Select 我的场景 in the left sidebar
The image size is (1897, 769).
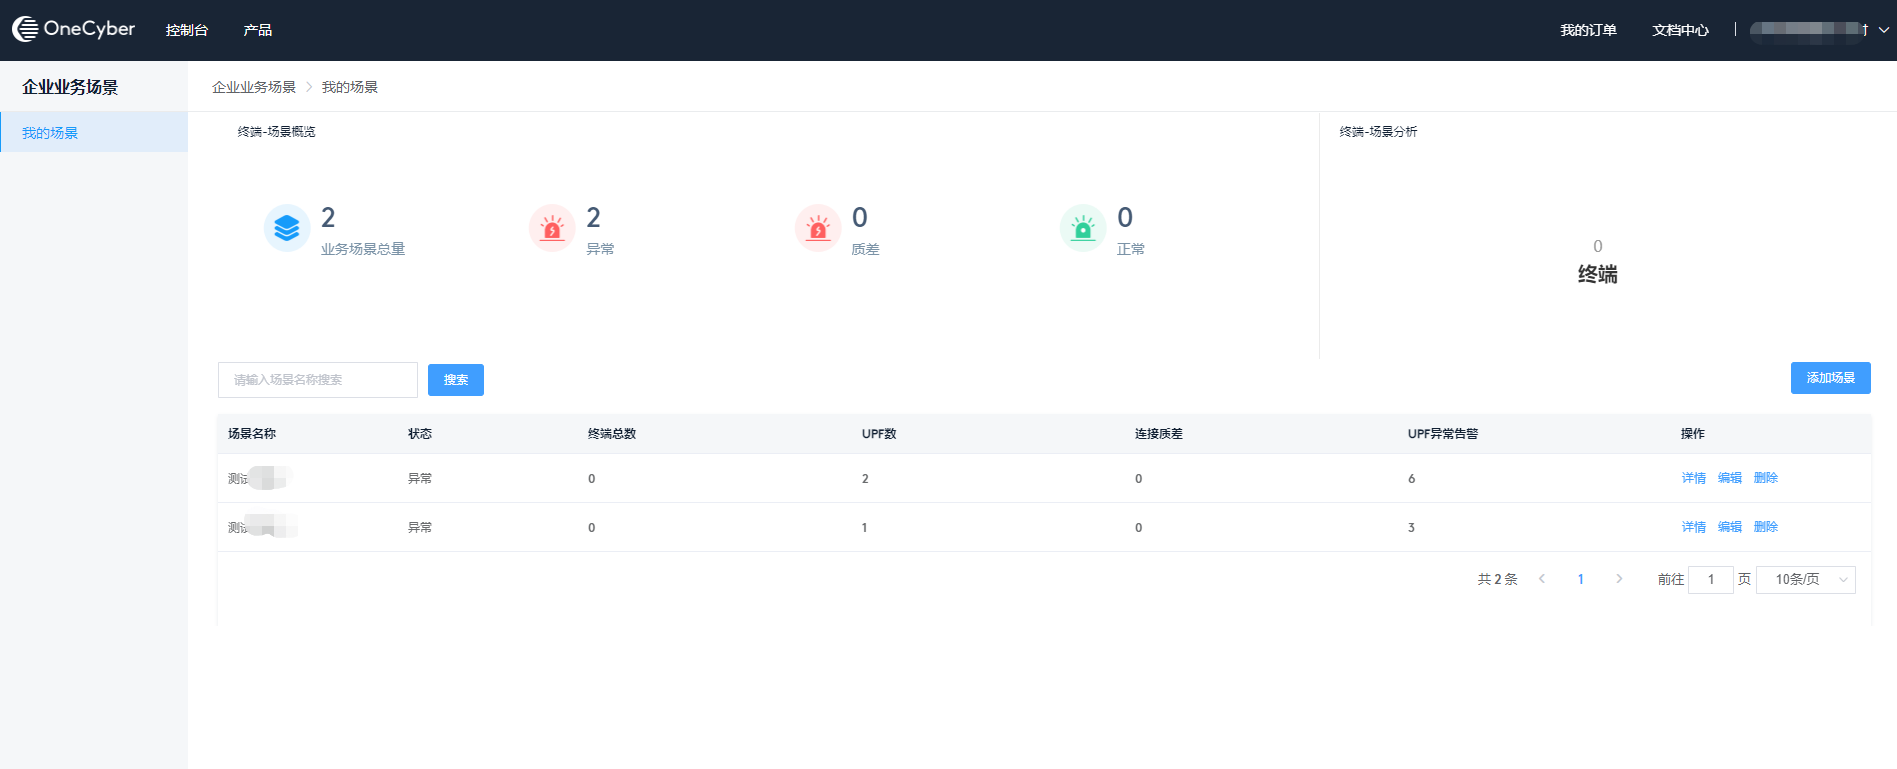(x=50, y=133)
